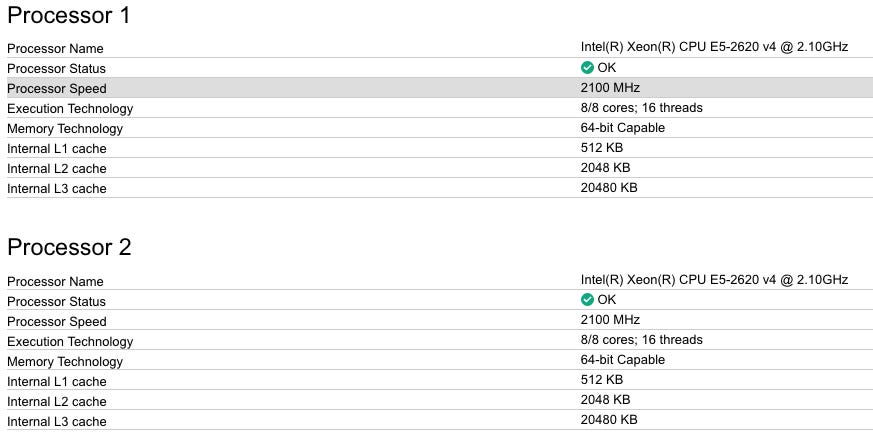Click Processor 1 Processor Name row label
This screenshot has width=873, height=439.
click(55, 48)
